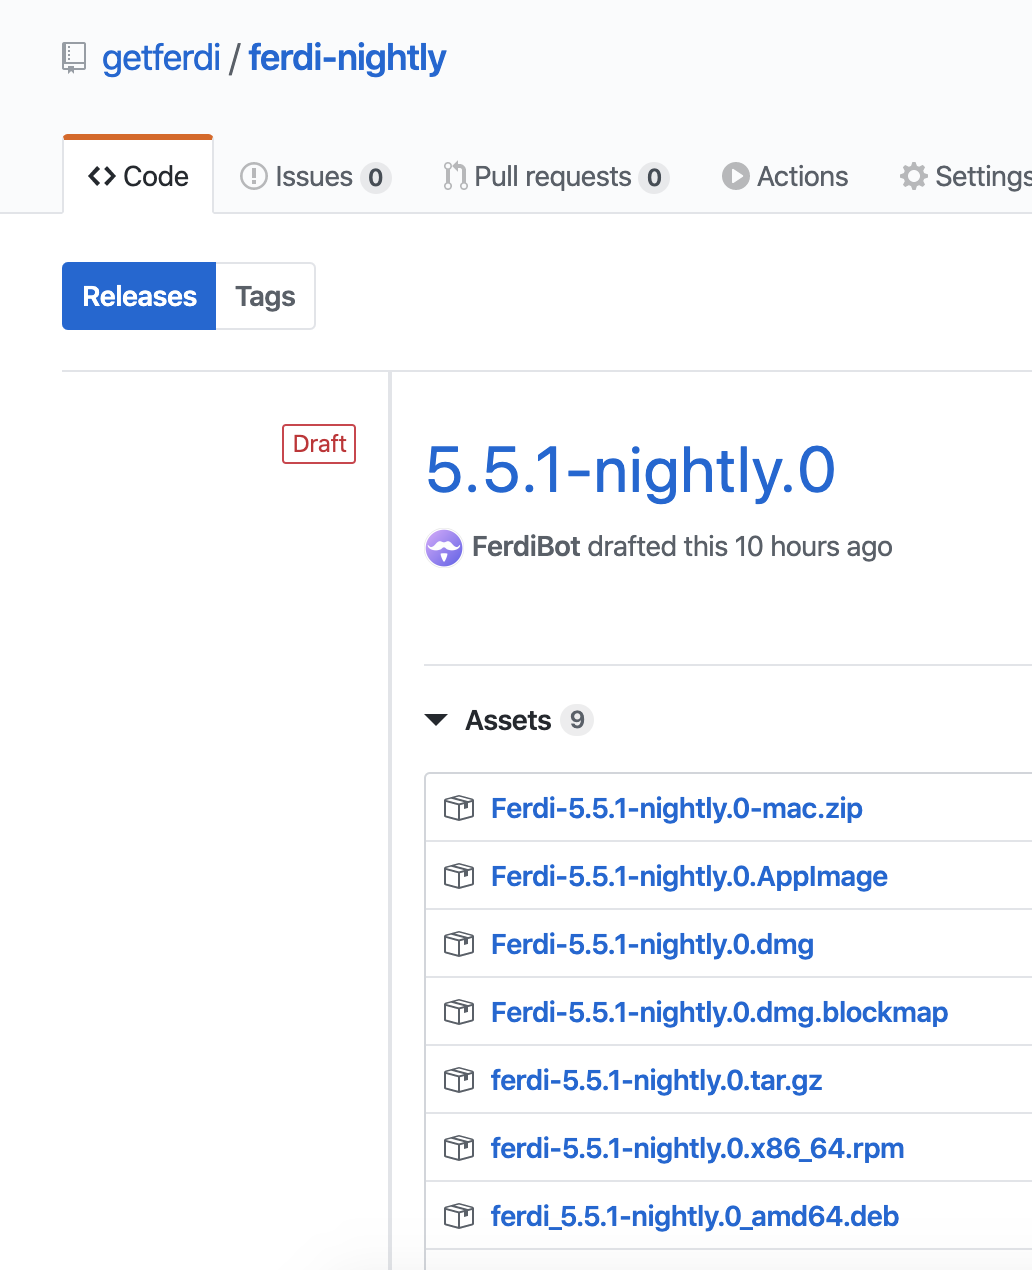Download Ferdi-5.5.1-nightly.0.AppImage
The width and height of the screenshot is (1032, 1270).
689,876
